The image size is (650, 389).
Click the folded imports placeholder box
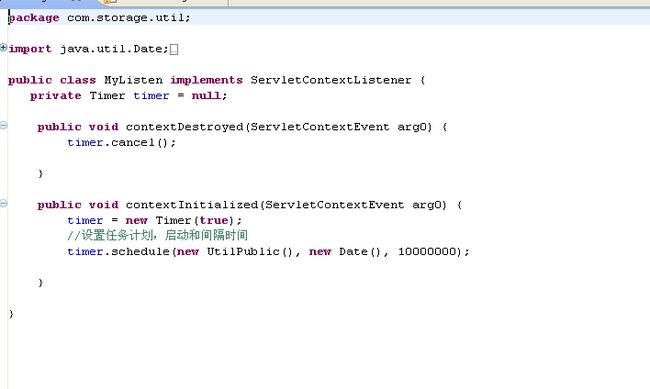tap(174, 49)
